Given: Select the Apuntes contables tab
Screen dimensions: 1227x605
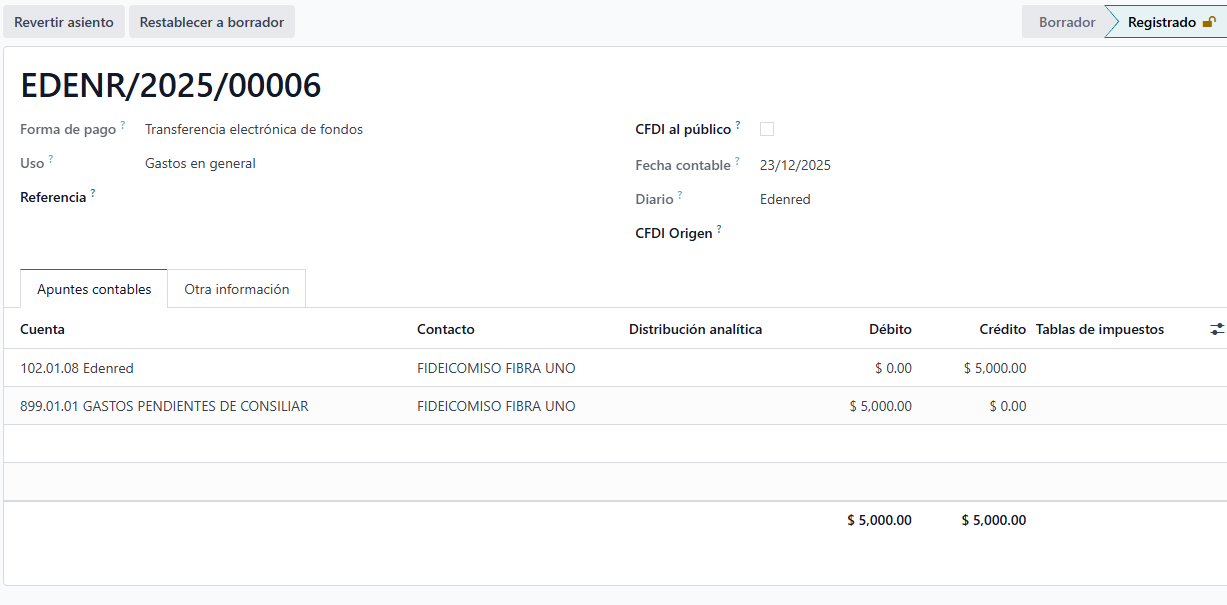Looking at the screenshot, I should [x=93, y=288].
